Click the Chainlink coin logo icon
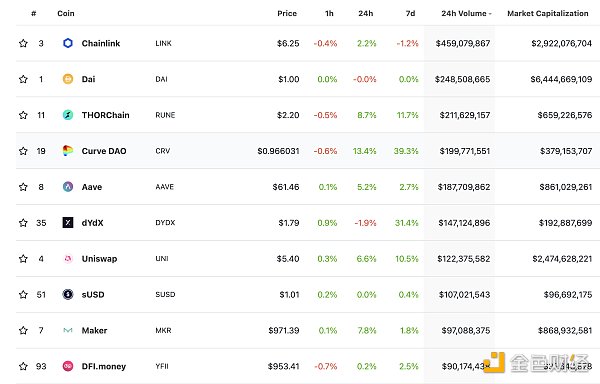Viewport: 600px width, 384px height. coord(68,43)
